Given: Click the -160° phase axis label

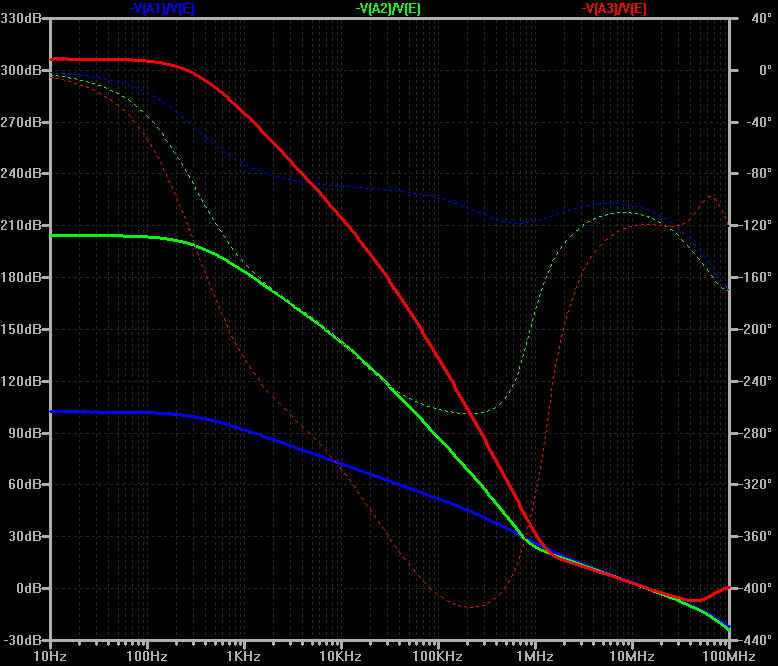Looking at the screenshot, I should [756, 277].
